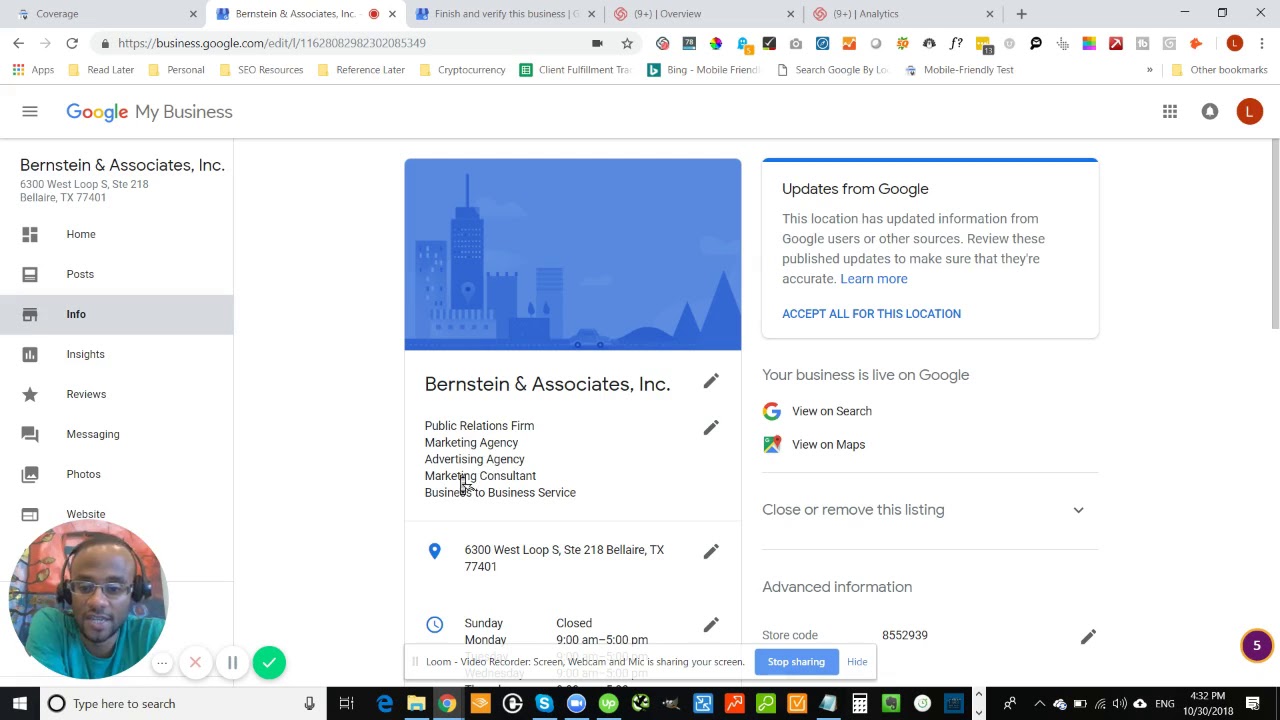The image size is (1280, 720).
Task: Close the Coverage browser tab
Action: [193, 14]
